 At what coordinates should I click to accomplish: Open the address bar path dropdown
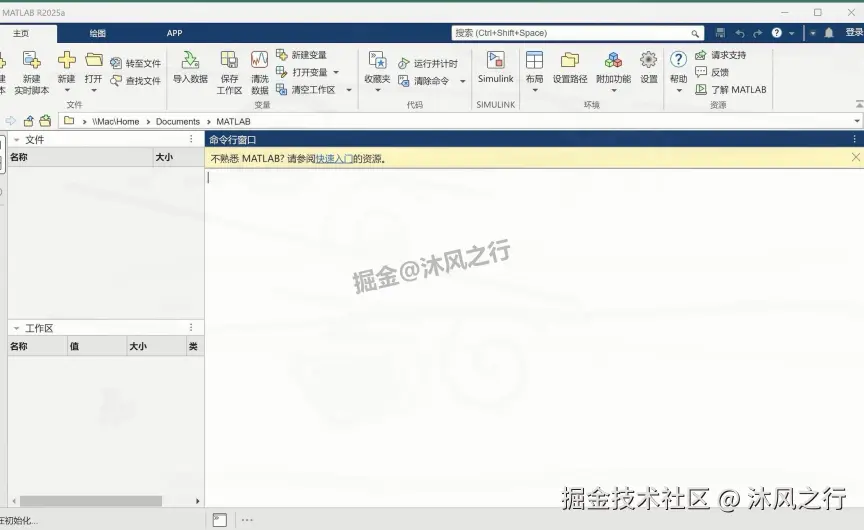coord(856,121)
